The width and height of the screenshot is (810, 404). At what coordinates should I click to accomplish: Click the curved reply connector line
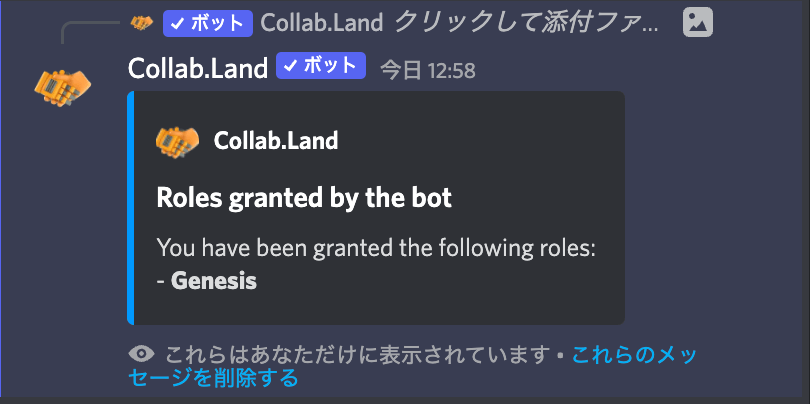tap(90, 32)
